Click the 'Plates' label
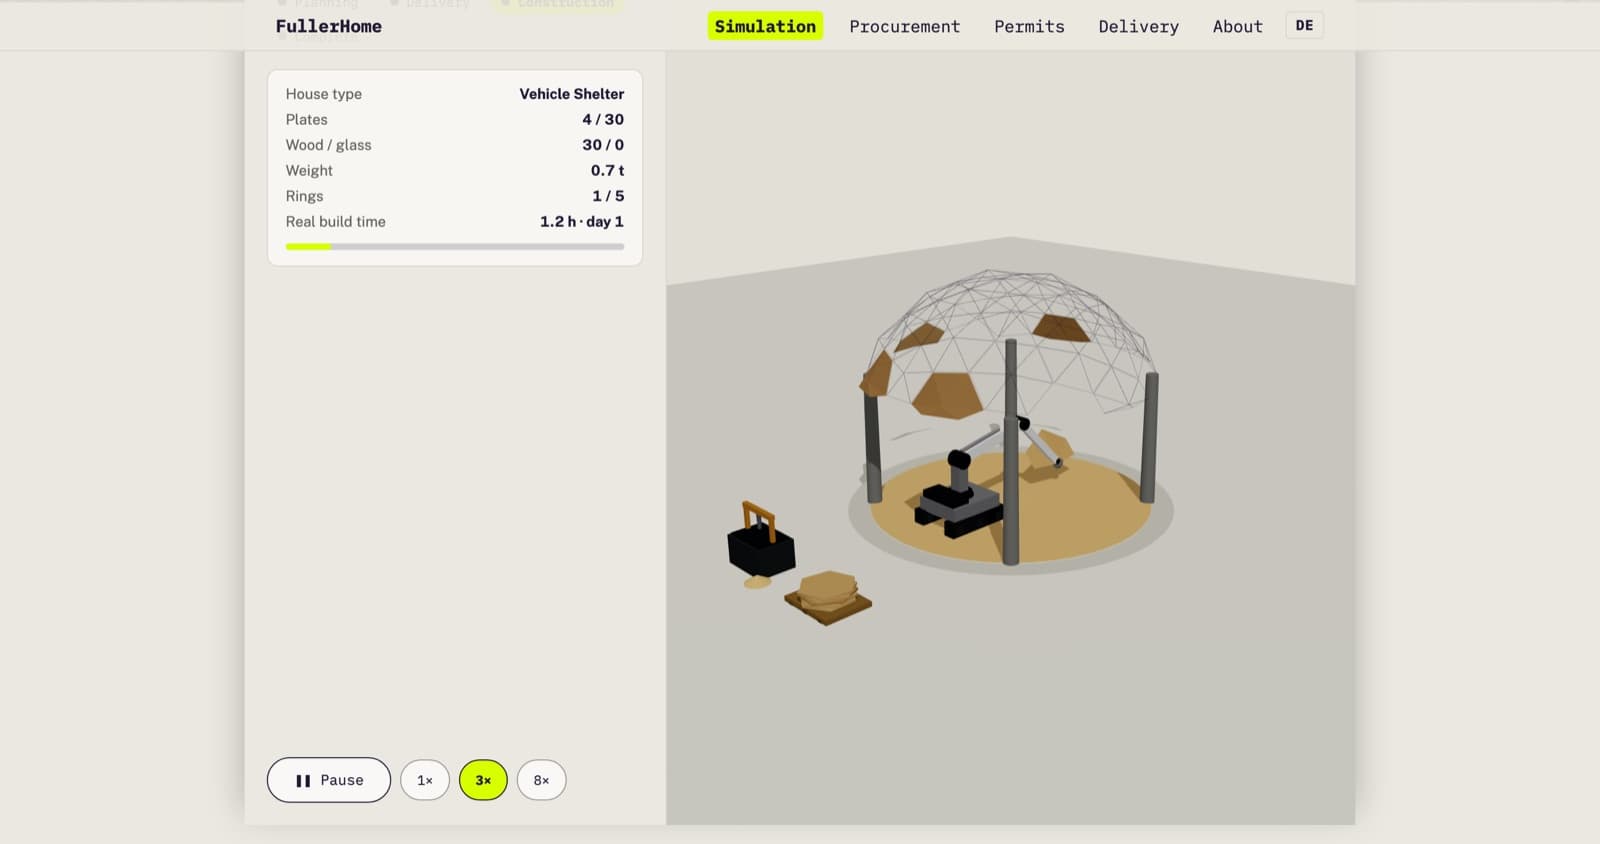1600x844 pixels. pyautogui.click(x=307, y=119)
